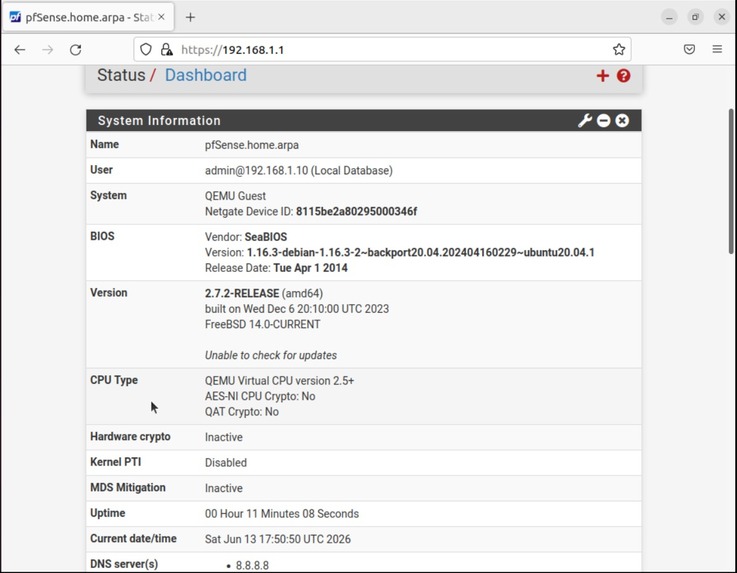This screenshot has width=737, height=573.
Task: Open the Pocket save icon
Action: coord(689,49)
